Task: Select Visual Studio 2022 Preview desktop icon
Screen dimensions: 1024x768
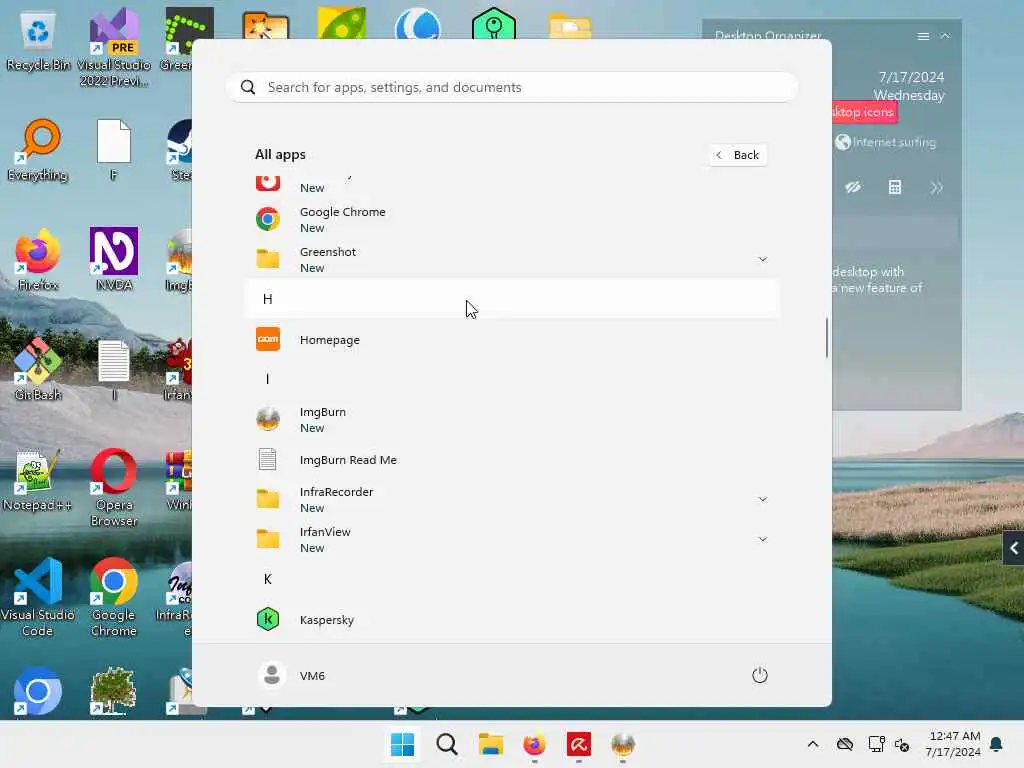Action: (114, 47)
